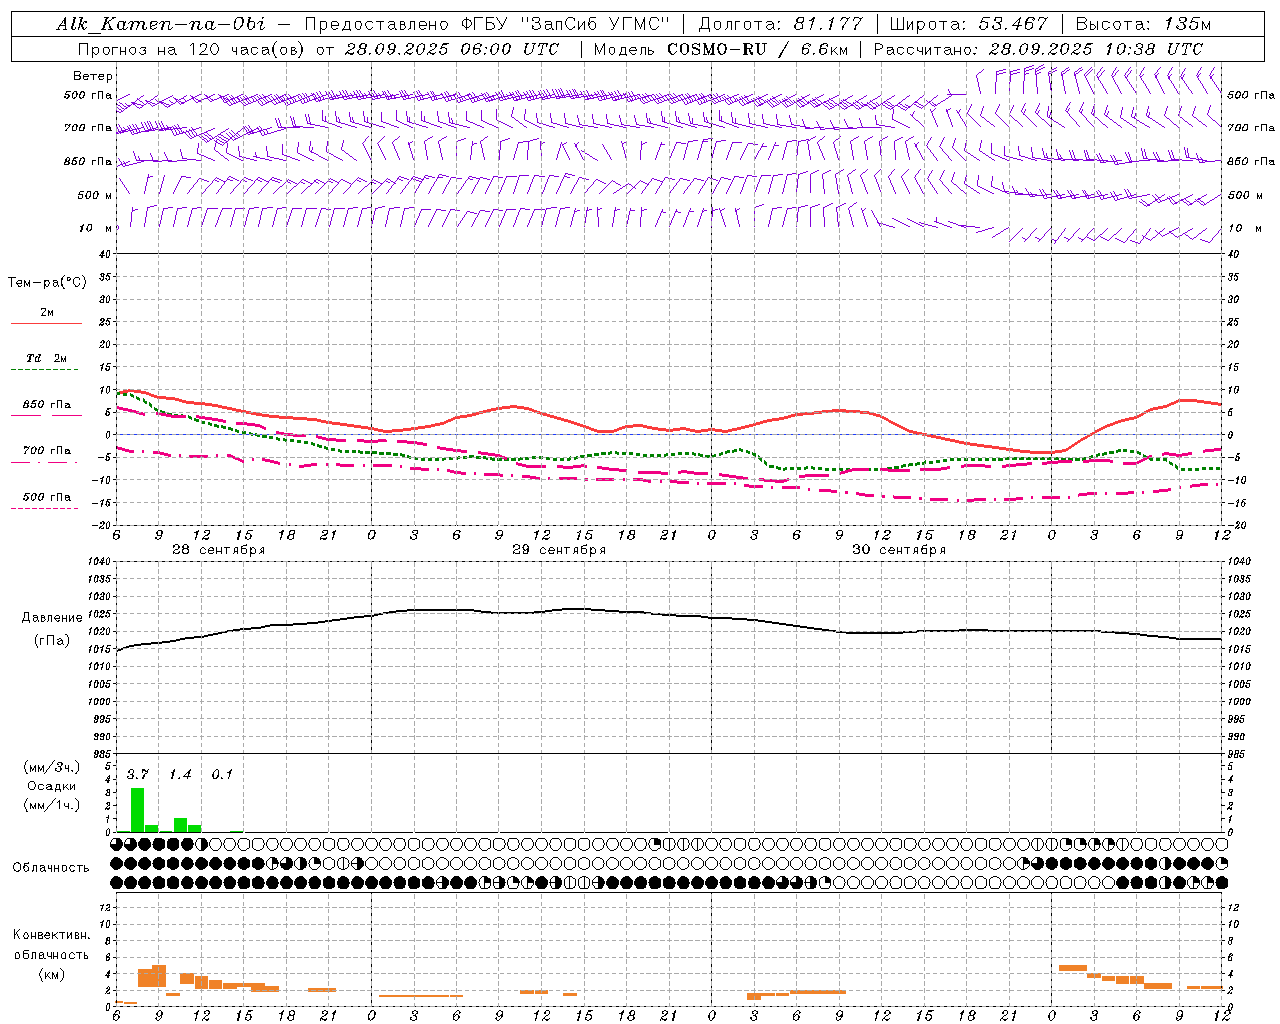Viewport: 1280px width, 1024px height.
Task: Click the date label "30 сентября"
Action: click(899, 550)
